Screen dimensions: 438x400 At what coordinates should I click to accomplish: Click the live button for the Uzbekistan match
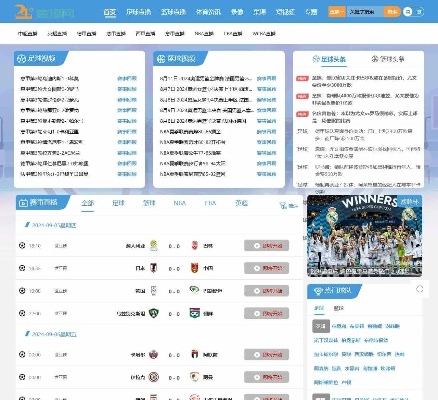click(x=266, y=313)
